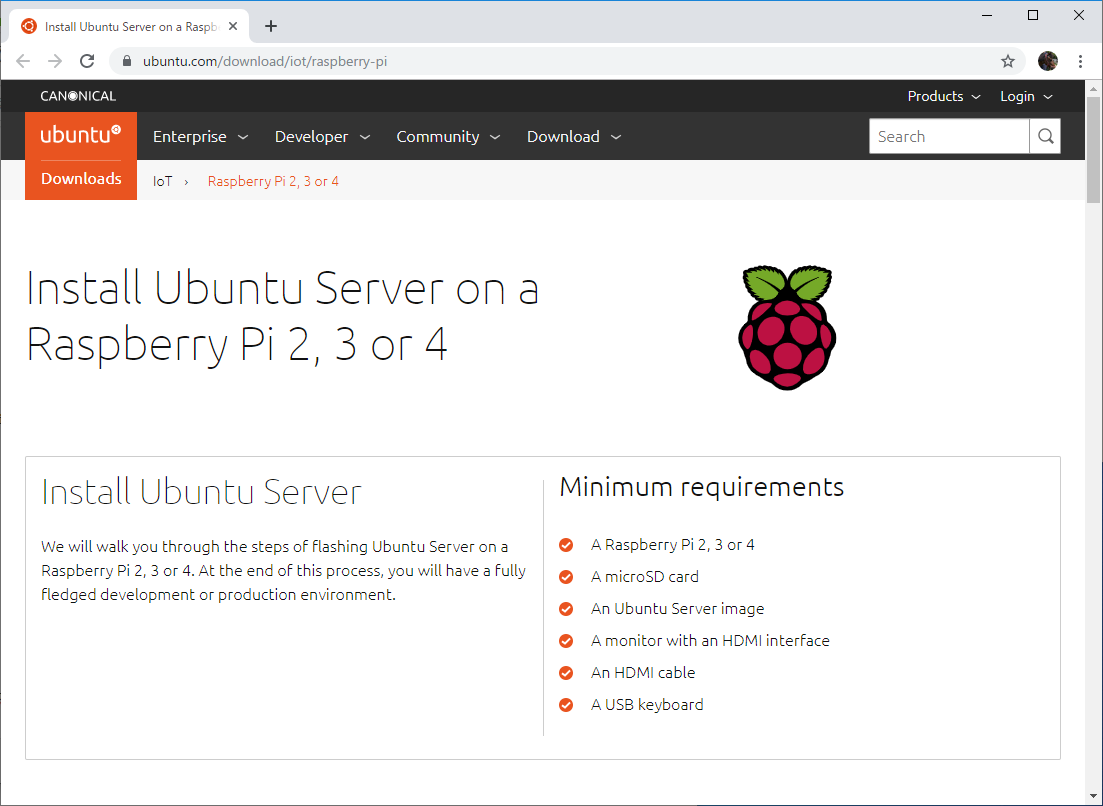Image resolution: width=1103 pixels, height=806 pixels.
Task: Click the Minimum requirements heading
Action: pos(701,487)
